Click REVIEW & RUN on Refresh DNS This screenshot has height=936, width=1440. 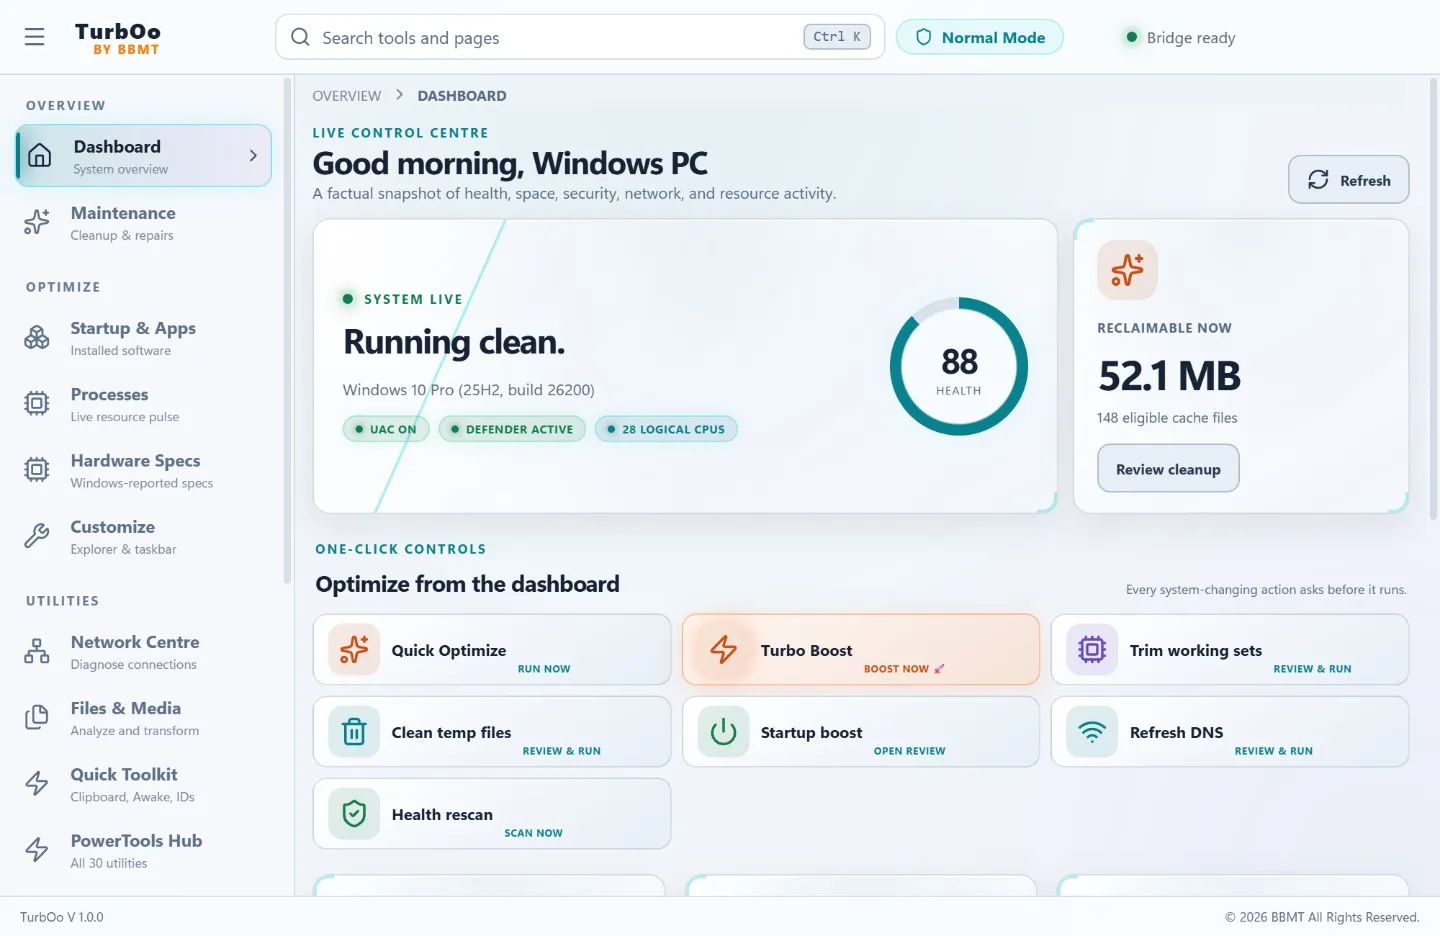1273,751
